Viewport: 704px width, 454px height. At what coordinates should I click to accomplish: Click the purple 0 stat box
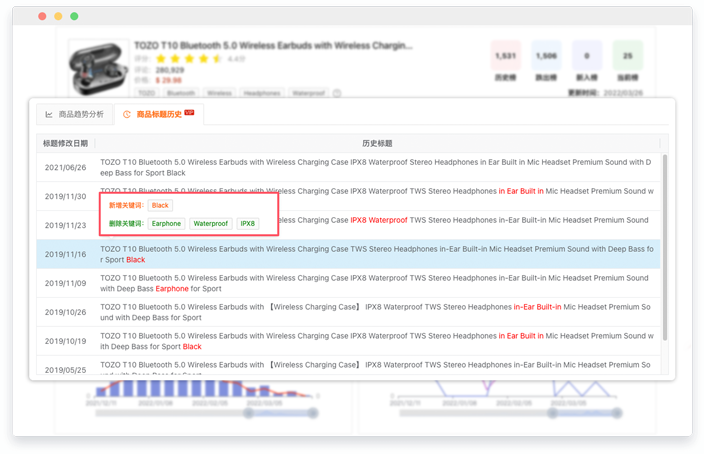click(x=587, y=56)
